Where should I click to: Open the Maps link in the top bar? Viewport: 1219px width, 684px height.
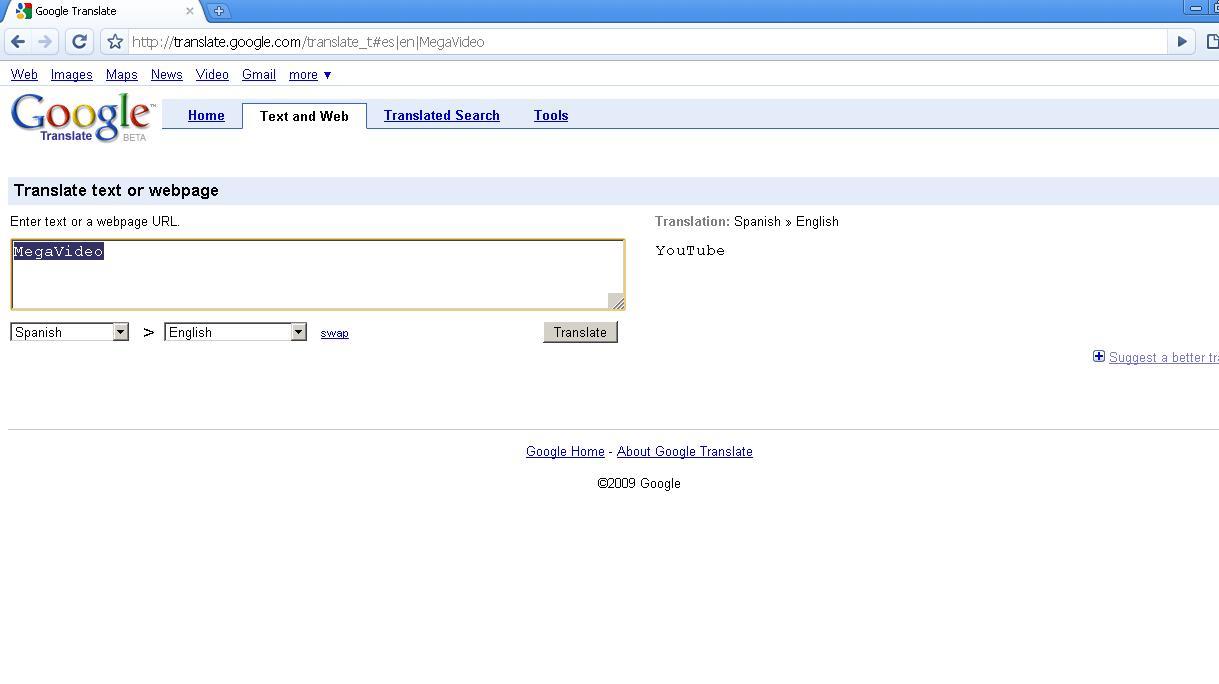pyautogui.click(x=122, y=75)
